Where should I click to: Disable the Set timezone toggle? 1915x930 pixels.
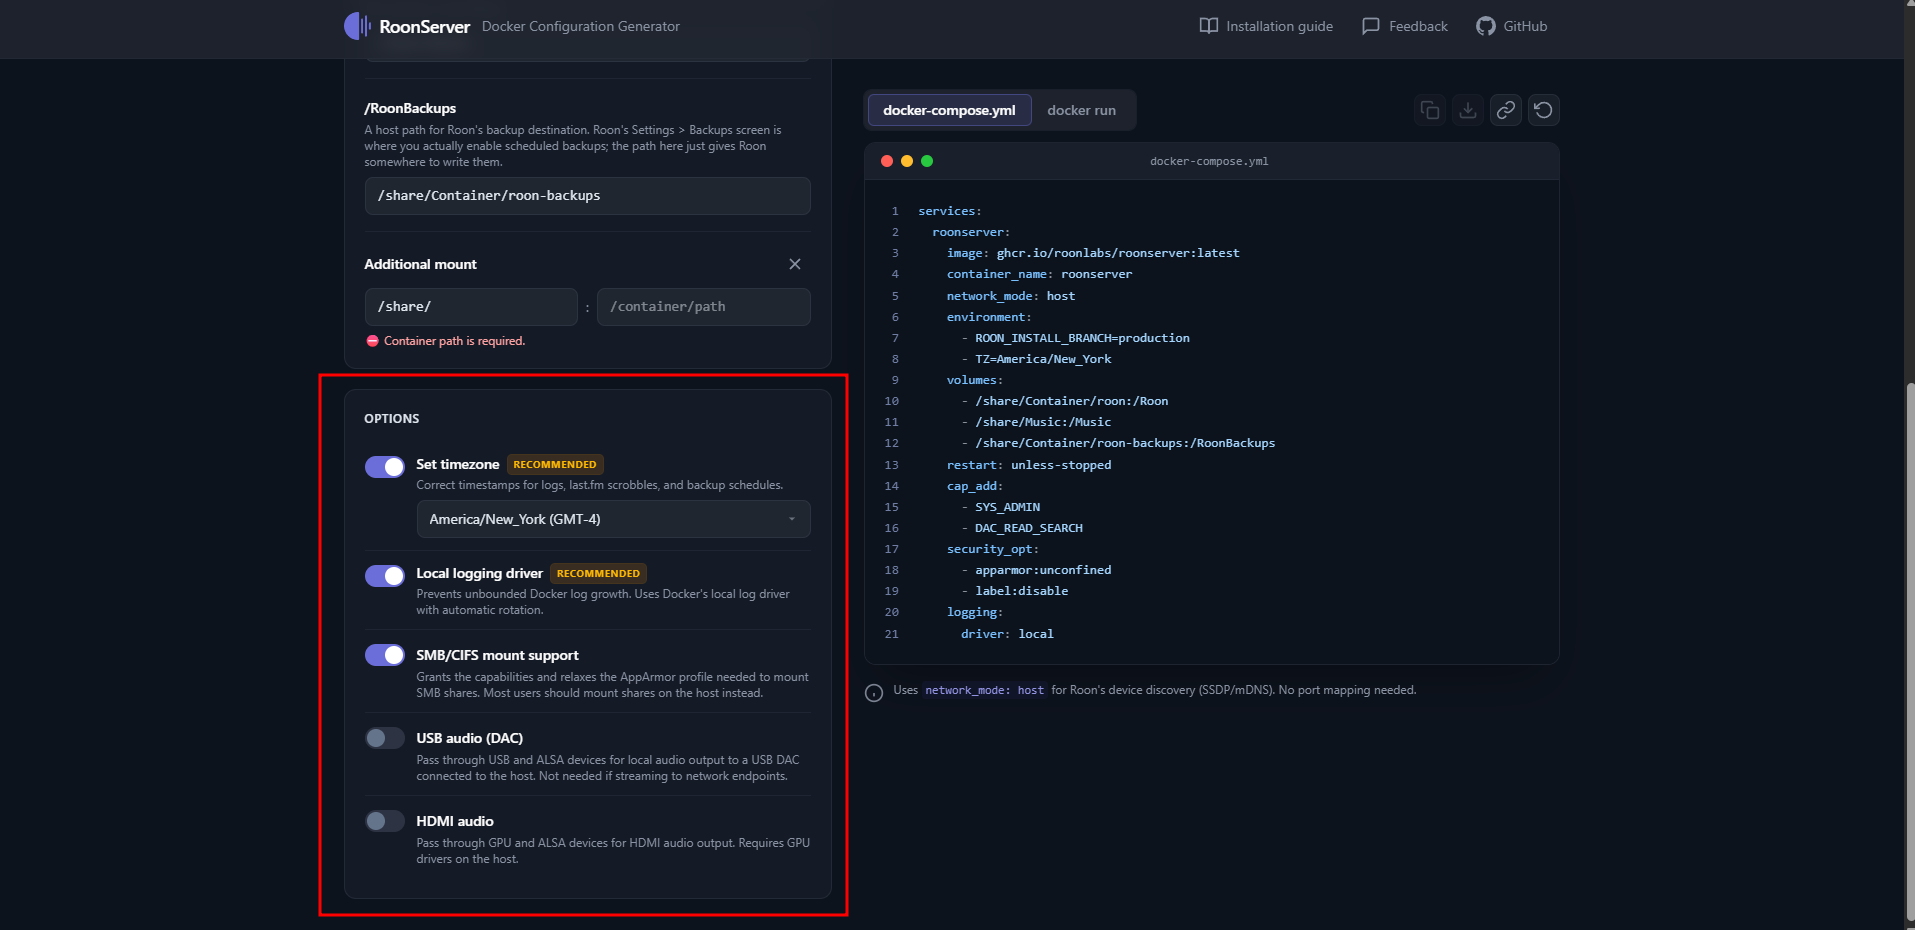(x=385, y=467)
